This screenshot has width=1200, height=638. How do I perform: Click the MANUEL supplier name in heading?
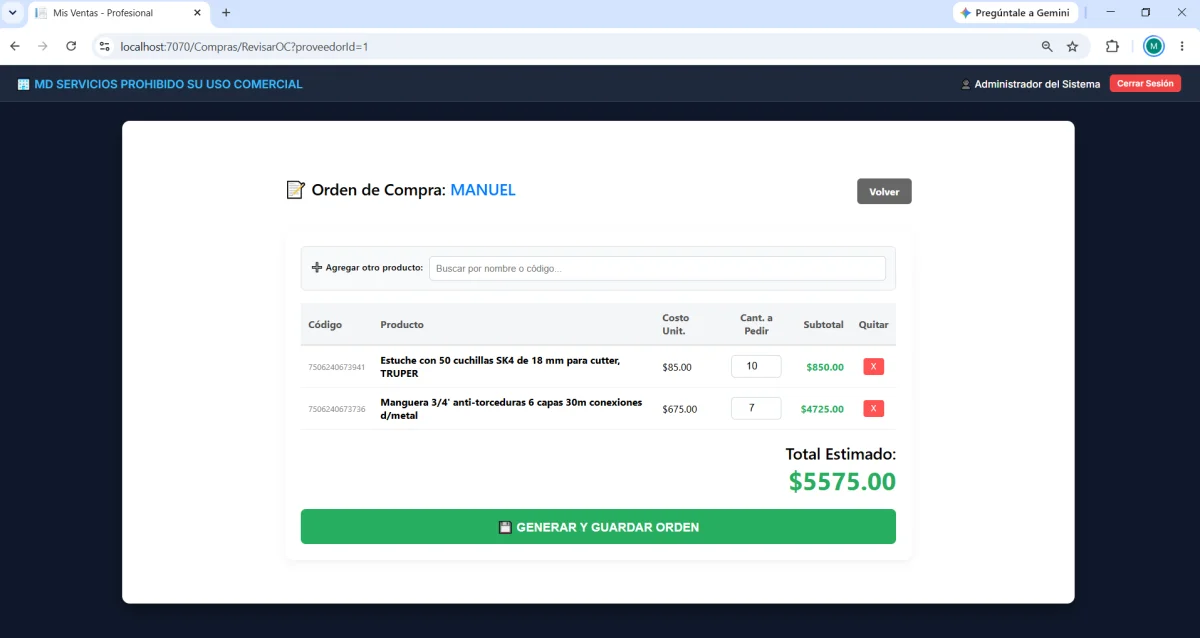(483, 190)
